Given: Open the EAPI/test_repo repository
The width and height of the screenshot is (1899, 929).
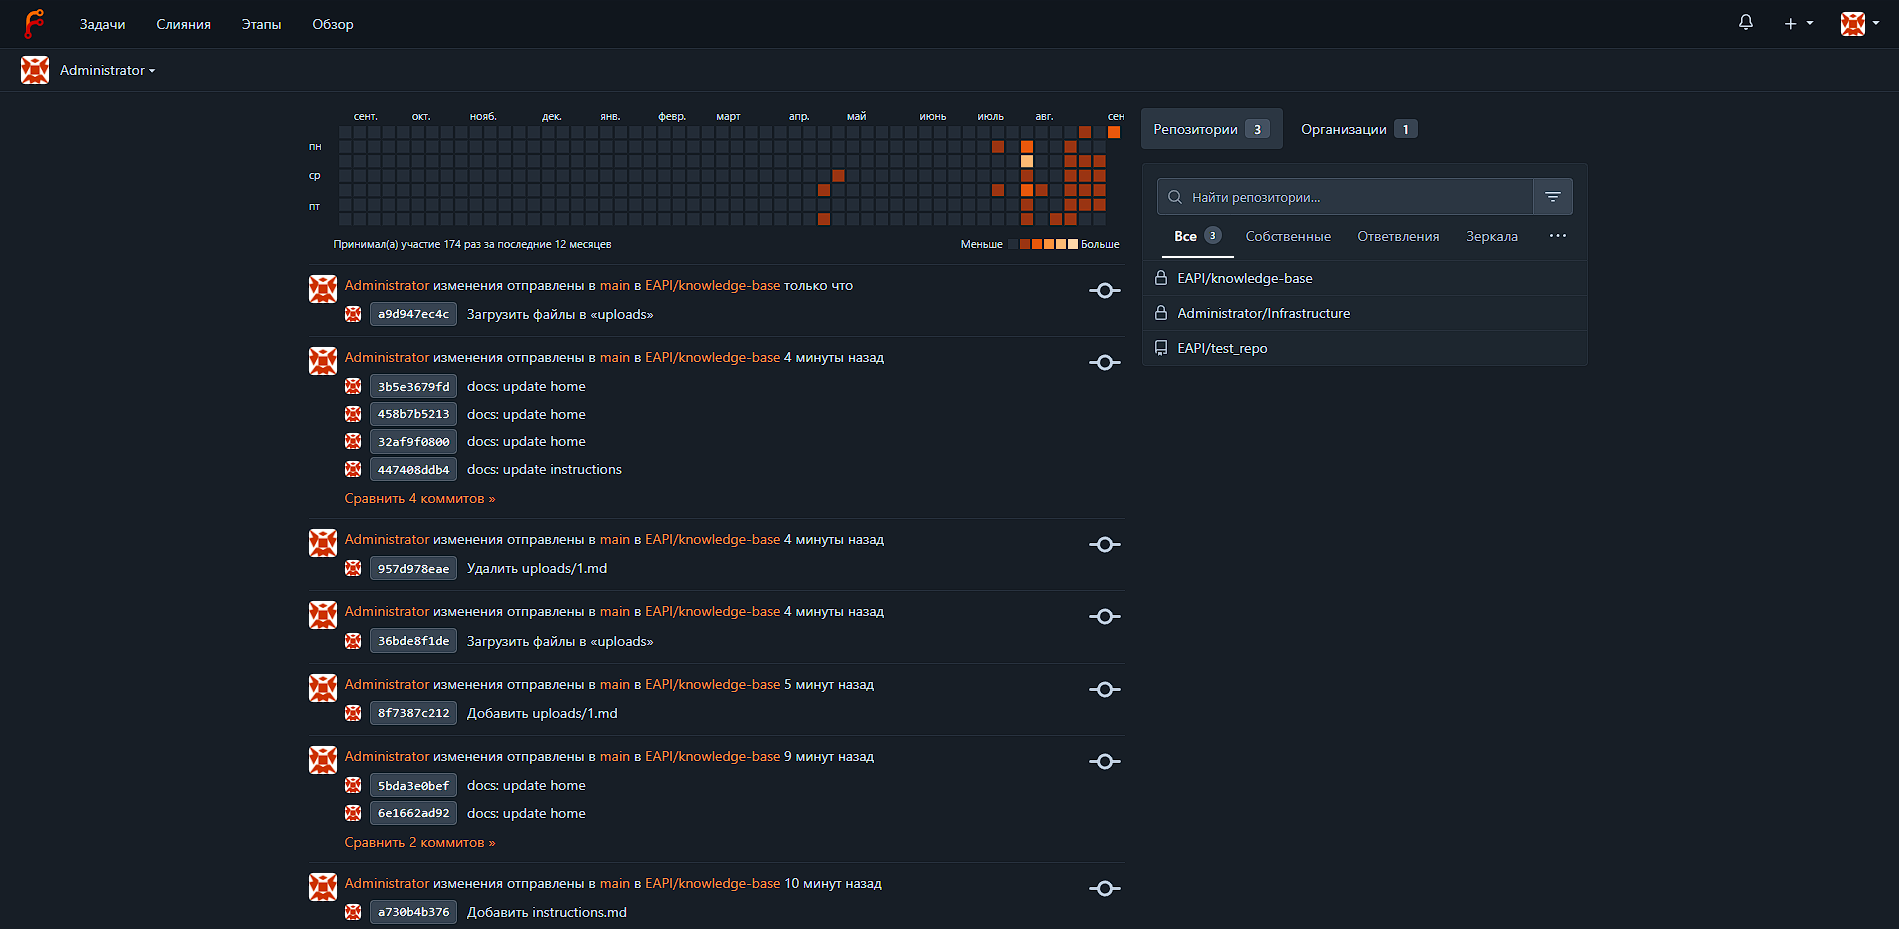Looking at the screenshot, I should click(1222, 348).
